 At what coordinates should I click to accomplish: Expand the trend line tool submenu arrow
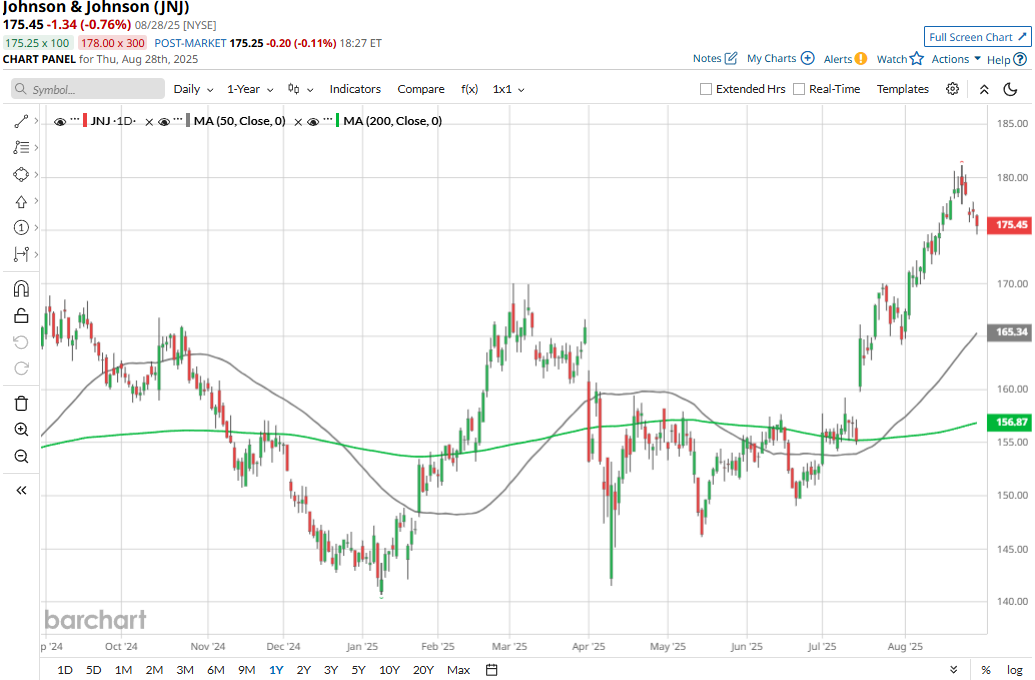36,121
